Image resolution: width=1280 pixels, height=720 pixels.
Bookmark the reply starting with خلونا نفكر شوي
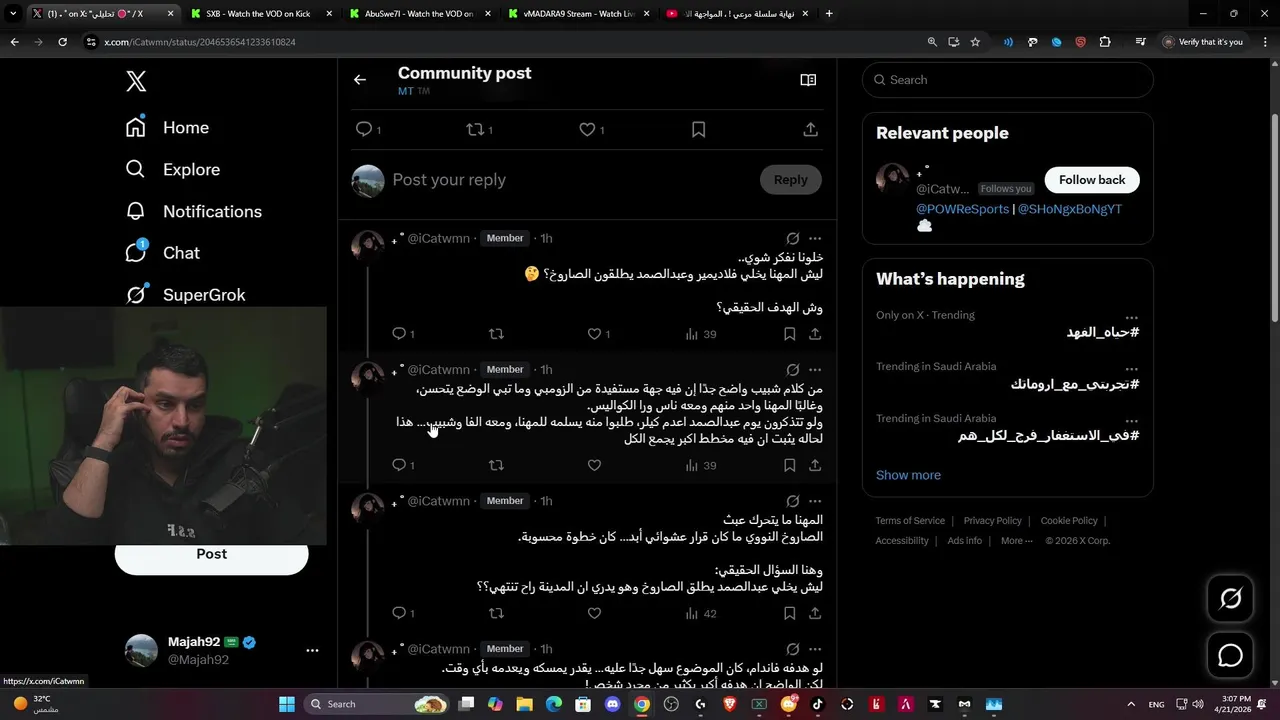coord(789,334)
